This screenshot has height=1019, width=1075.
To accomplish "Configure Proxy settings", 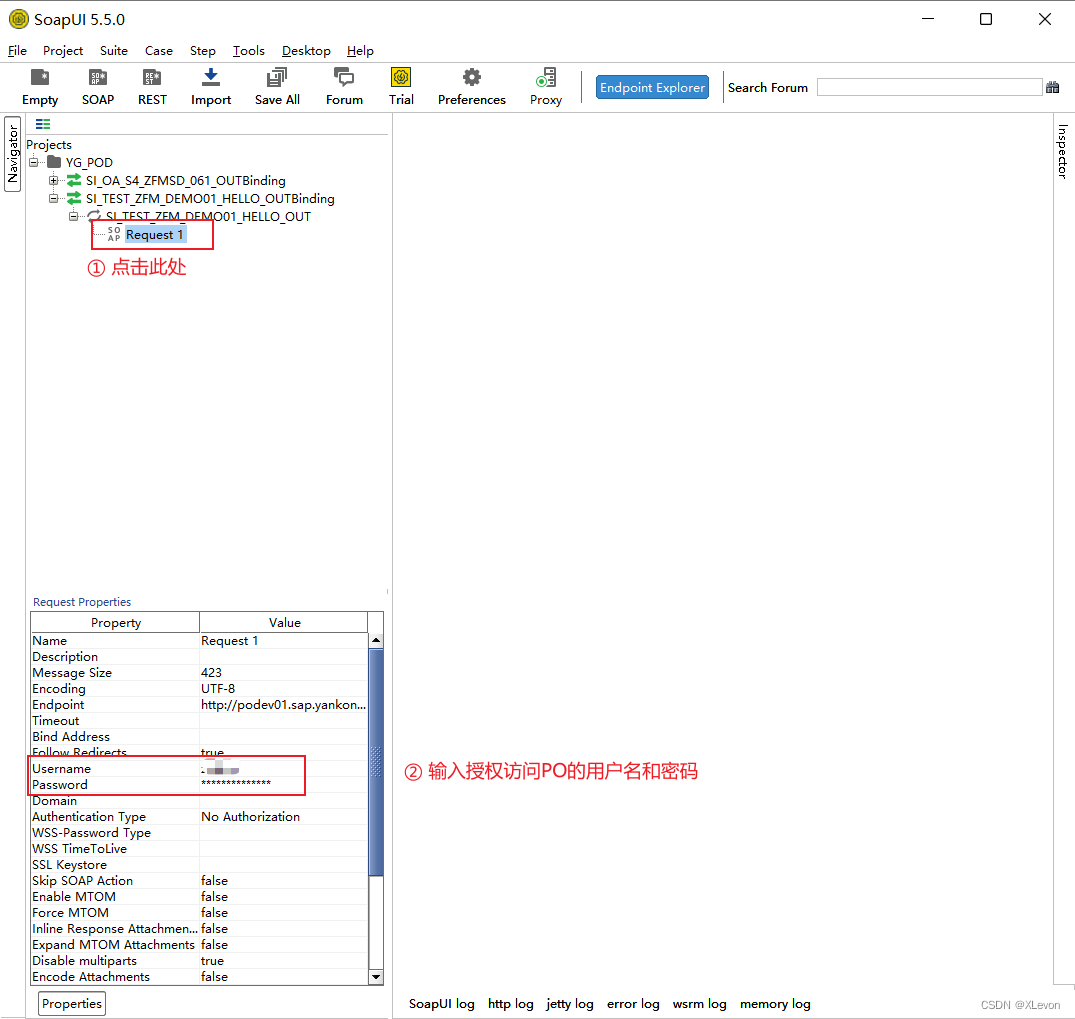I will point(546,85).
